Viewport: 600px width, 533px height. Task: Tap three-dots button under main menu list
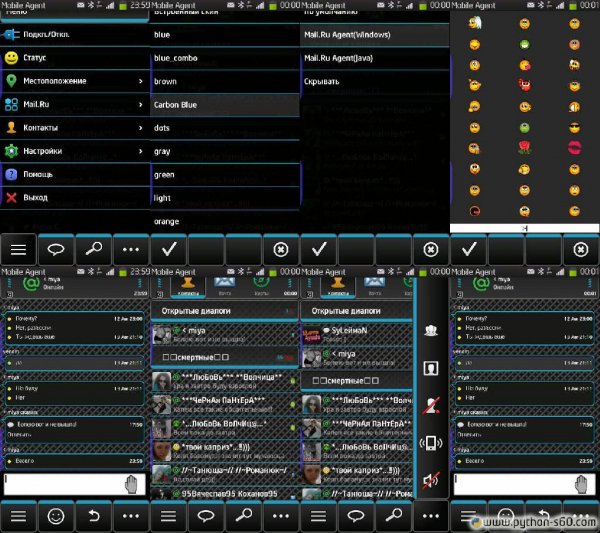point(131,249)
